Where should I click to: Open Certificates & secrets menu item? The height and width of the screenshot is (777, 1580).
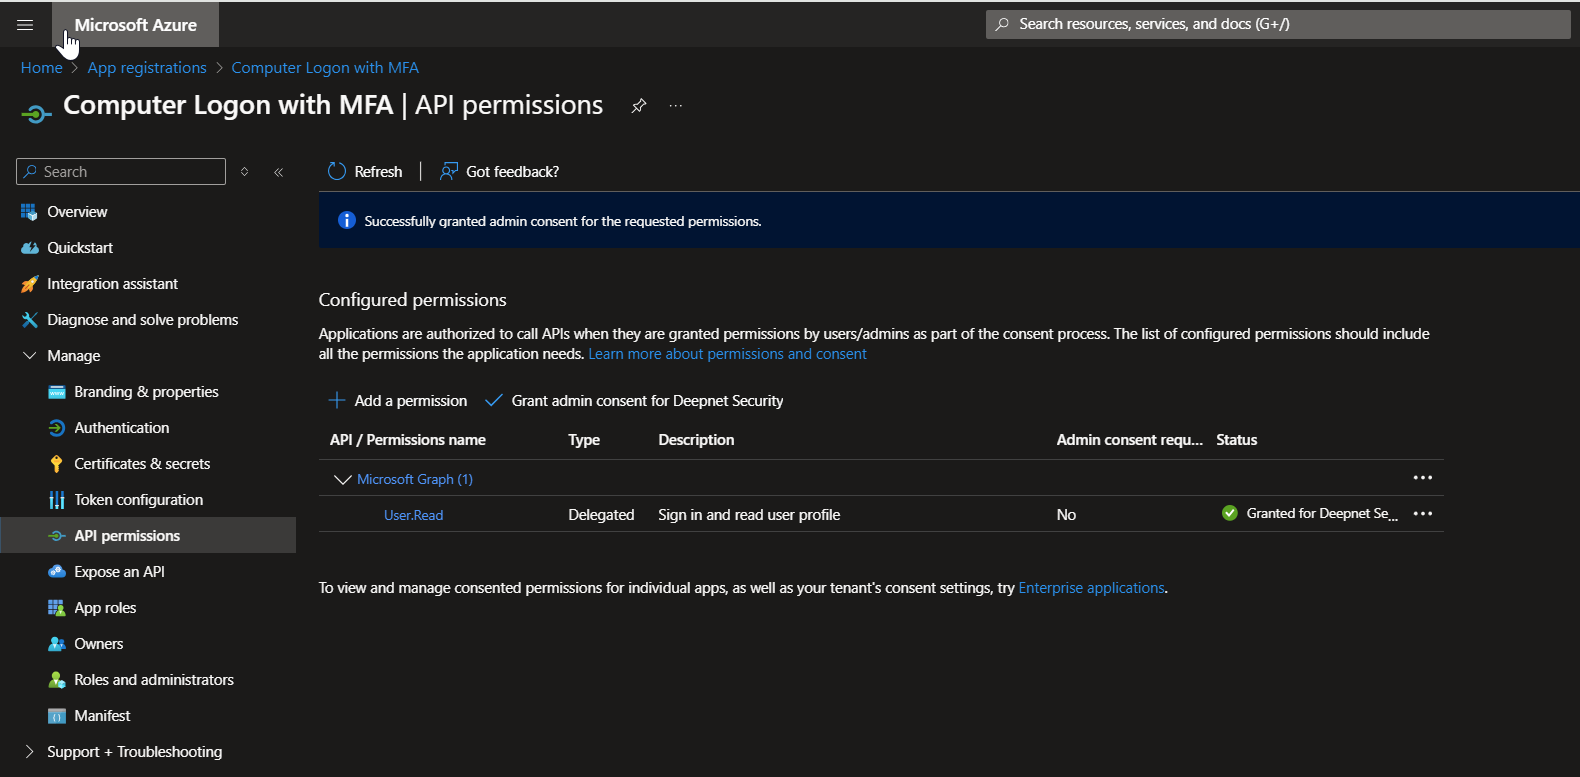click(x=141, y=464)
